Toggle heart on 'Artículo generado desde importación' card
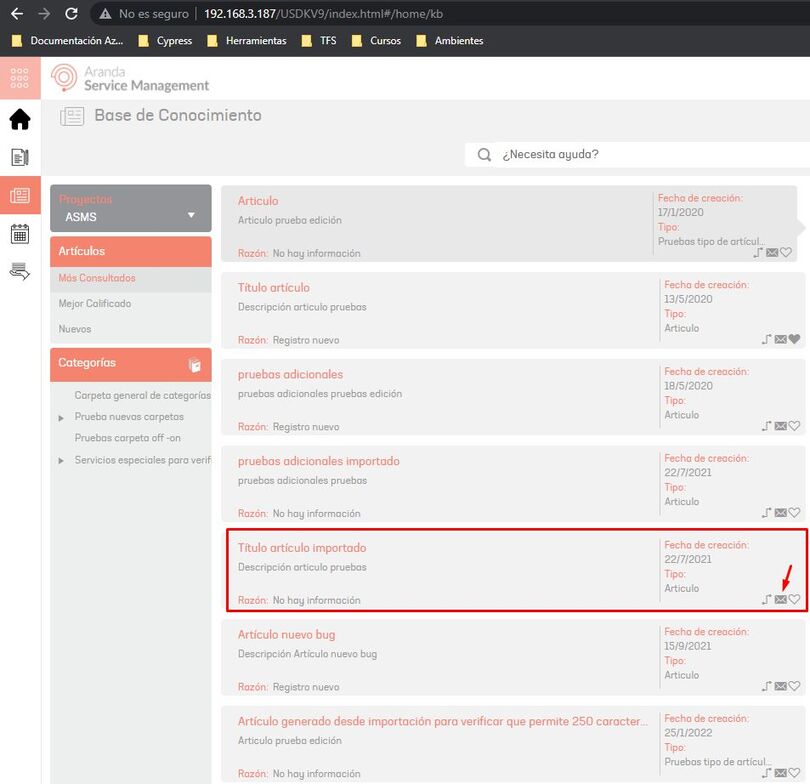This screenshot has width=810, height=784. [795, 773]
